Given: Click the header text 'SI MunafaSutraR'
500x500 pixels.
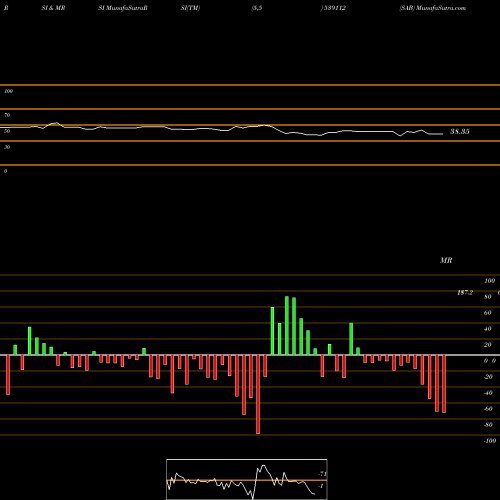Looking at the screenshot, I should (123, 8).
